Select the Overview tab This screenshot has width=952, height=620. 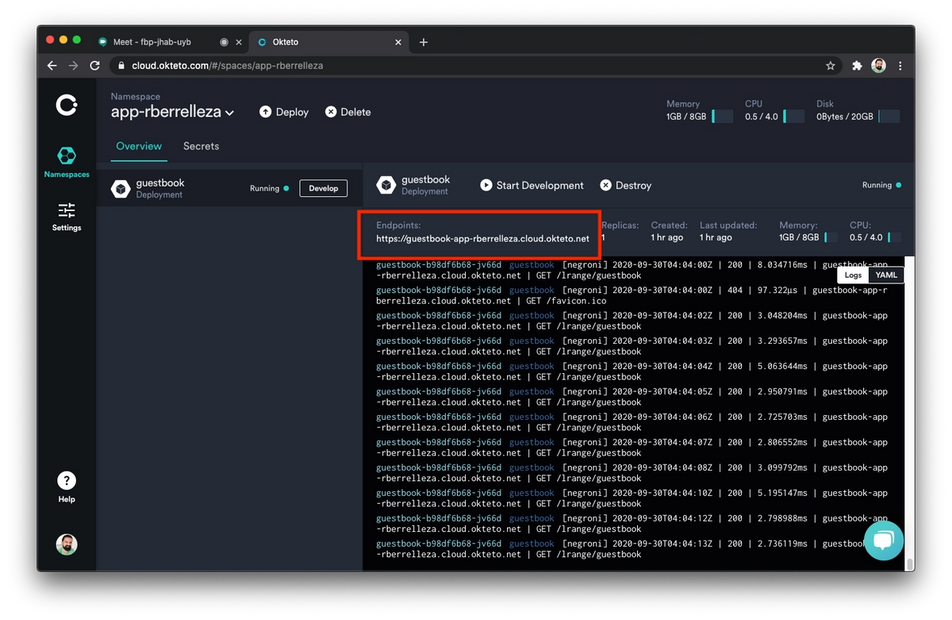tap(138, 146)
